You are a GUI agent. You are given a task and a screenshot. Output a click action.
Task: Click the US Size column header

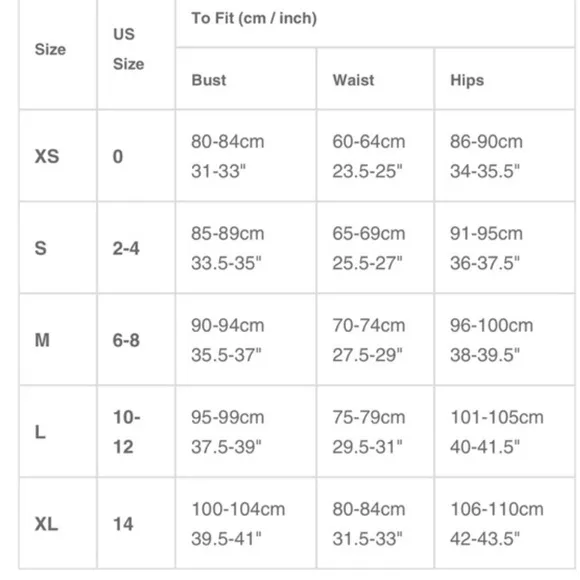128,49
